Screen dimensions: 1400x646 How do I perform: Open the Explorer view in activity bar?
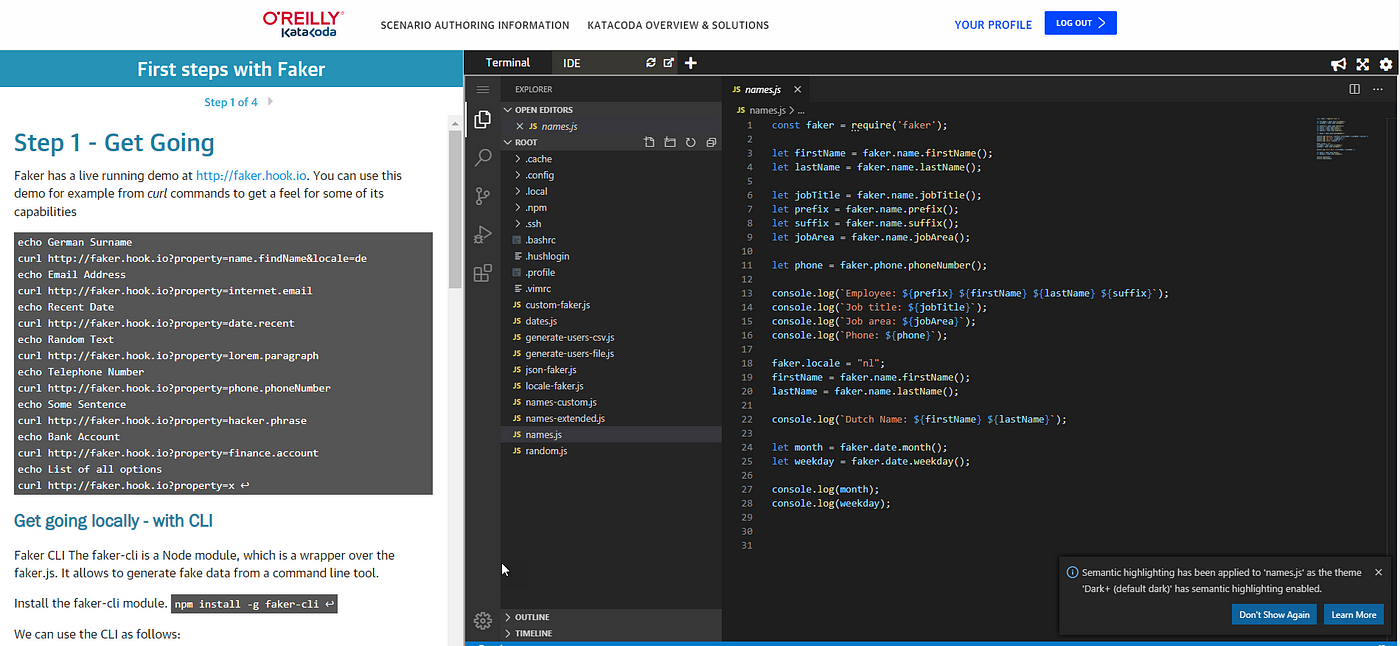coord(483,120)
